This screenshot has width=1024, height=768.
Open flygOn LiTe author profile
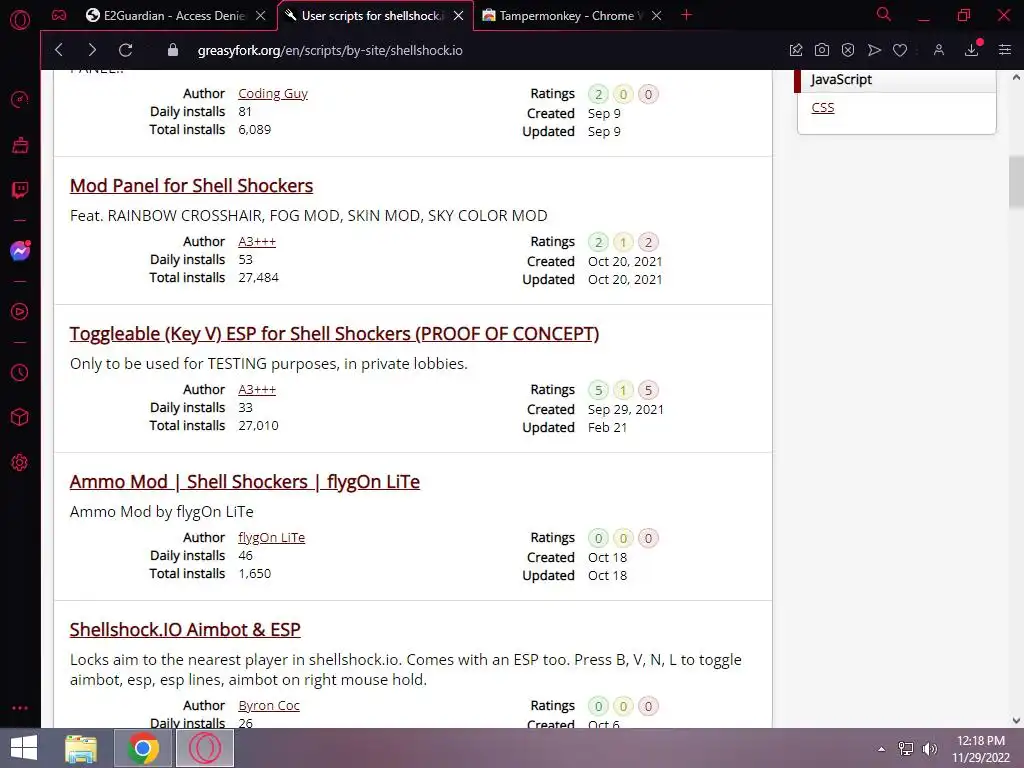click(x=271, y=537)
